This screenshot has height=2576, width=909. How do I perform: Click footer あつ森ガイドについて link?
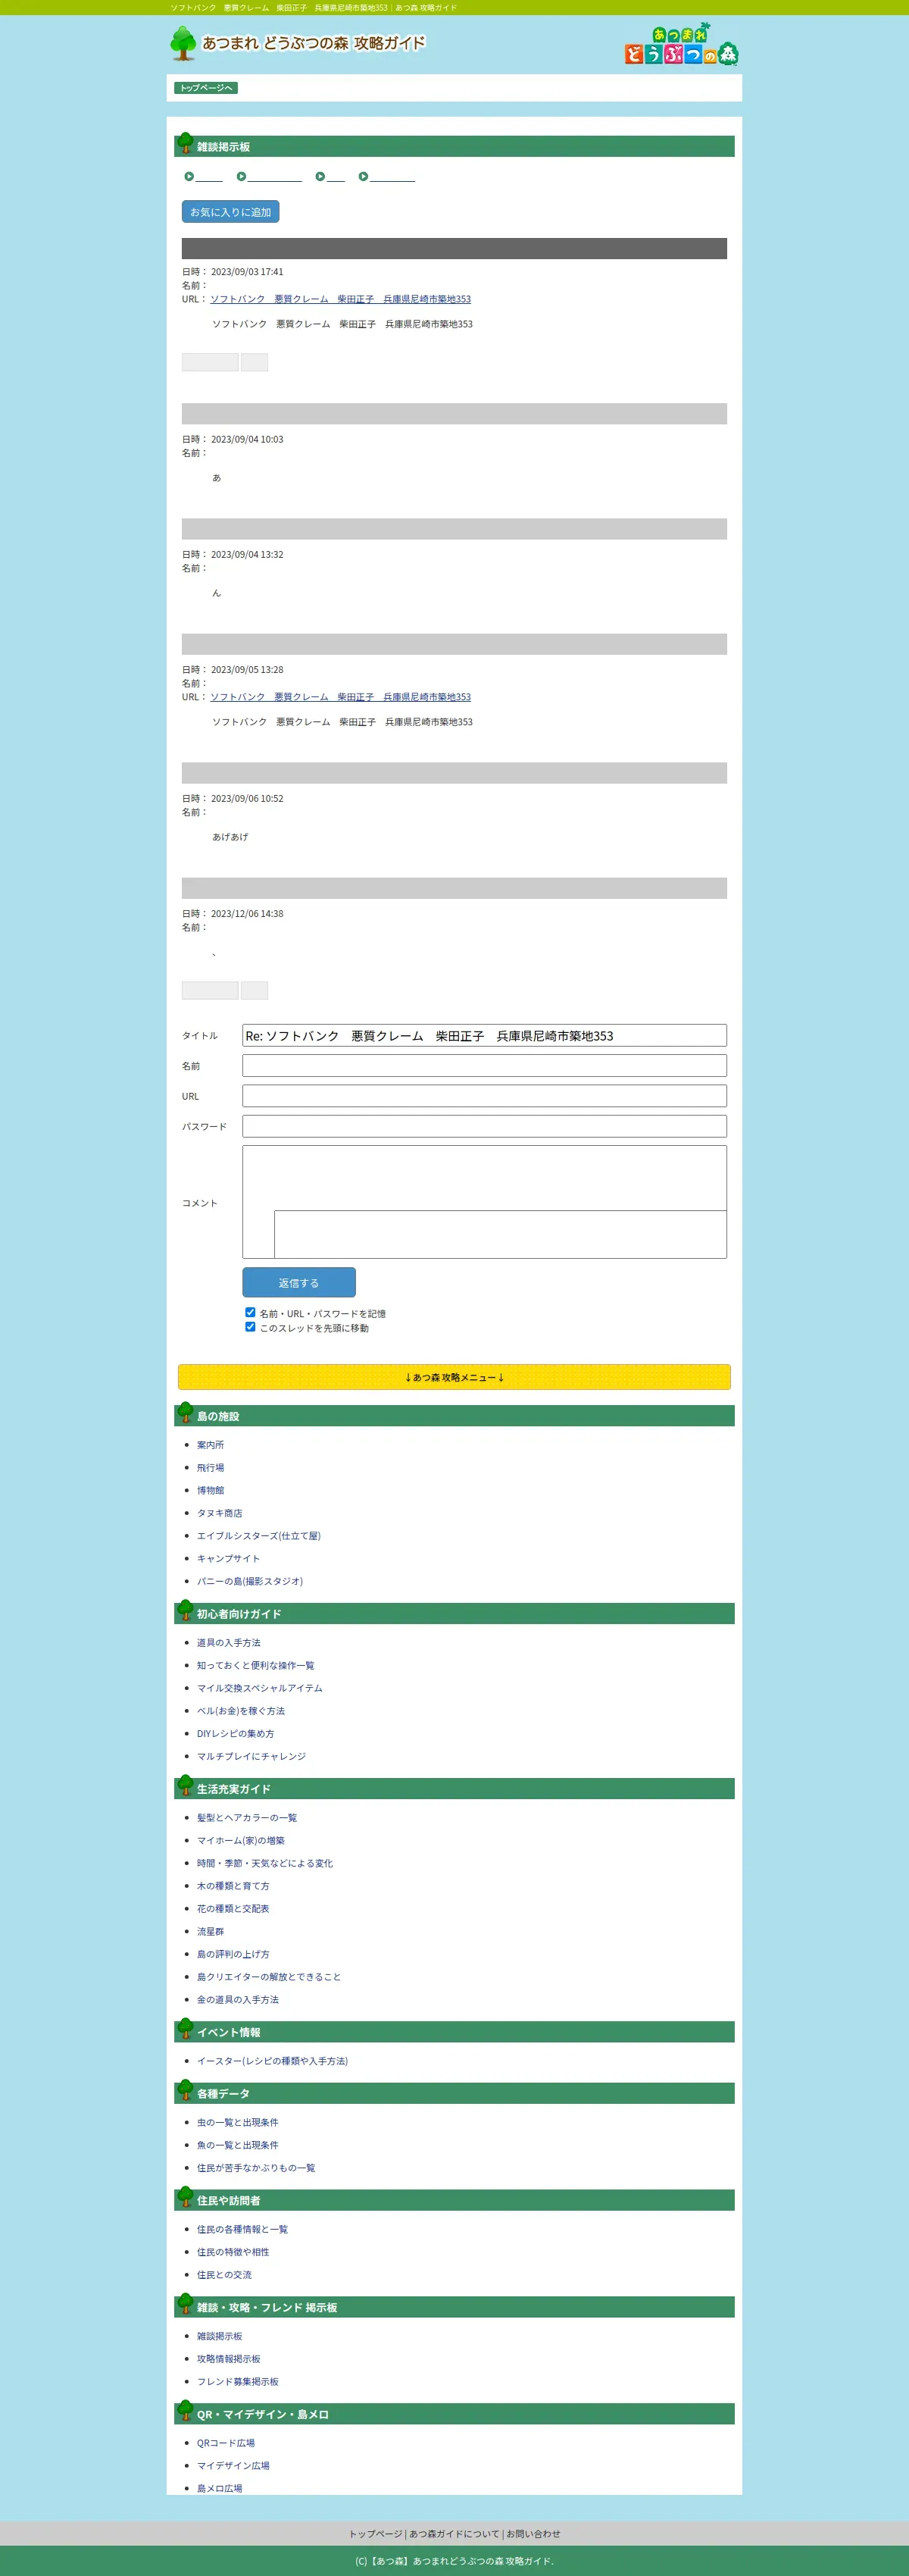(x=454, y=2534)
